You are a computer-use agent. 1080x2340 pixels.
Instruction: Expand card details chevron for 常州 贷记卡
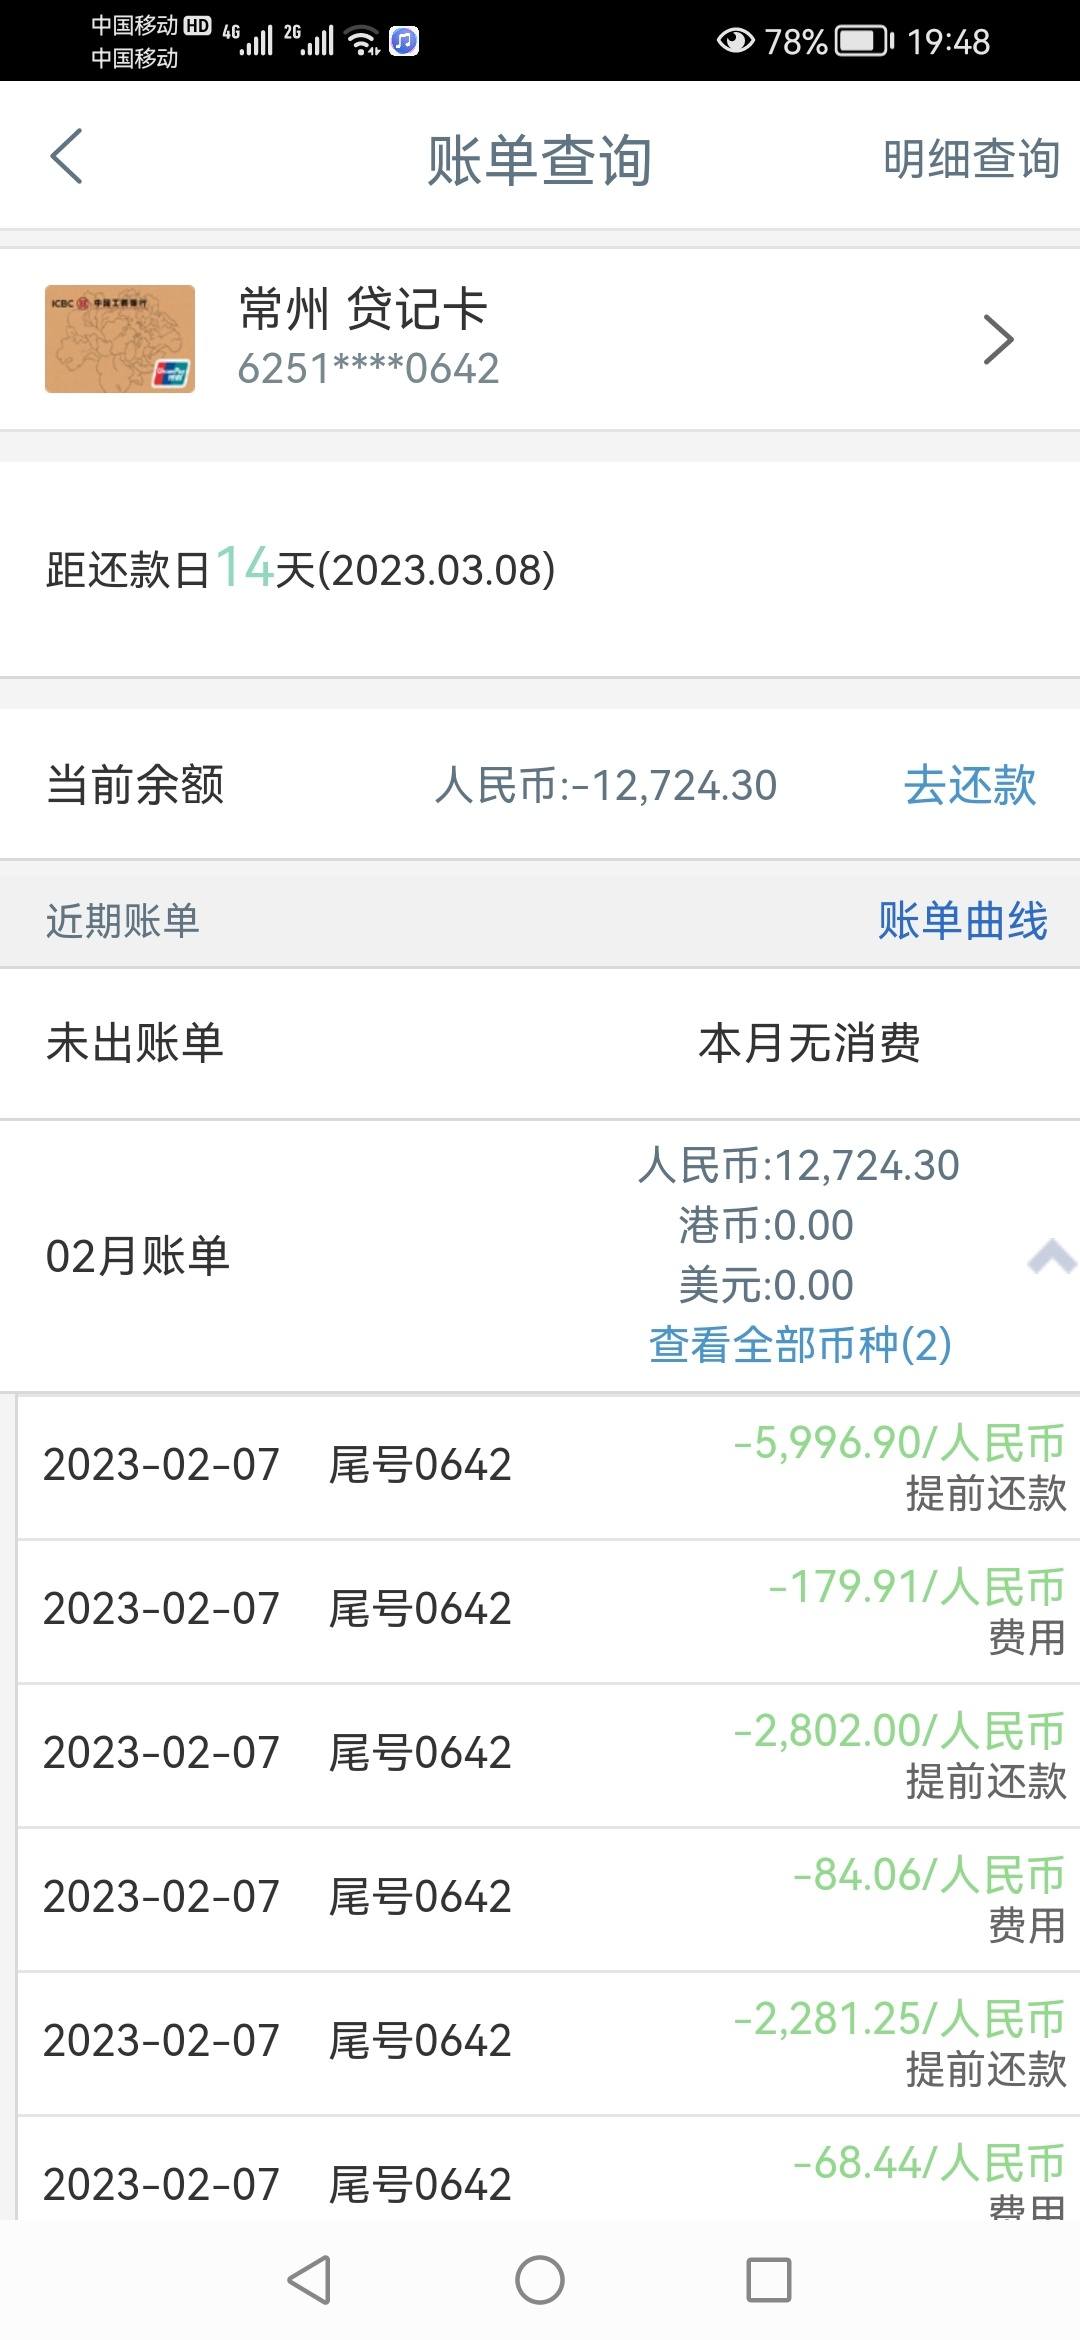click(998, 340)
